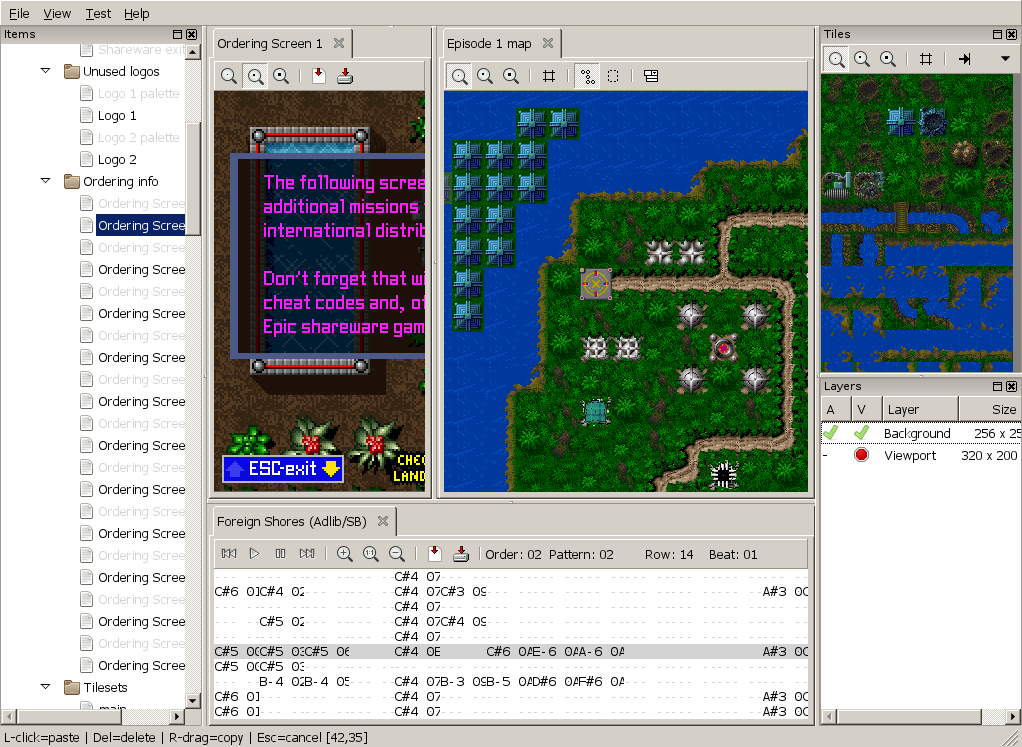The image size is (1022, 747).
Task: Toggle grid display in map editor toolbar
Action: [x=549, y=76]
